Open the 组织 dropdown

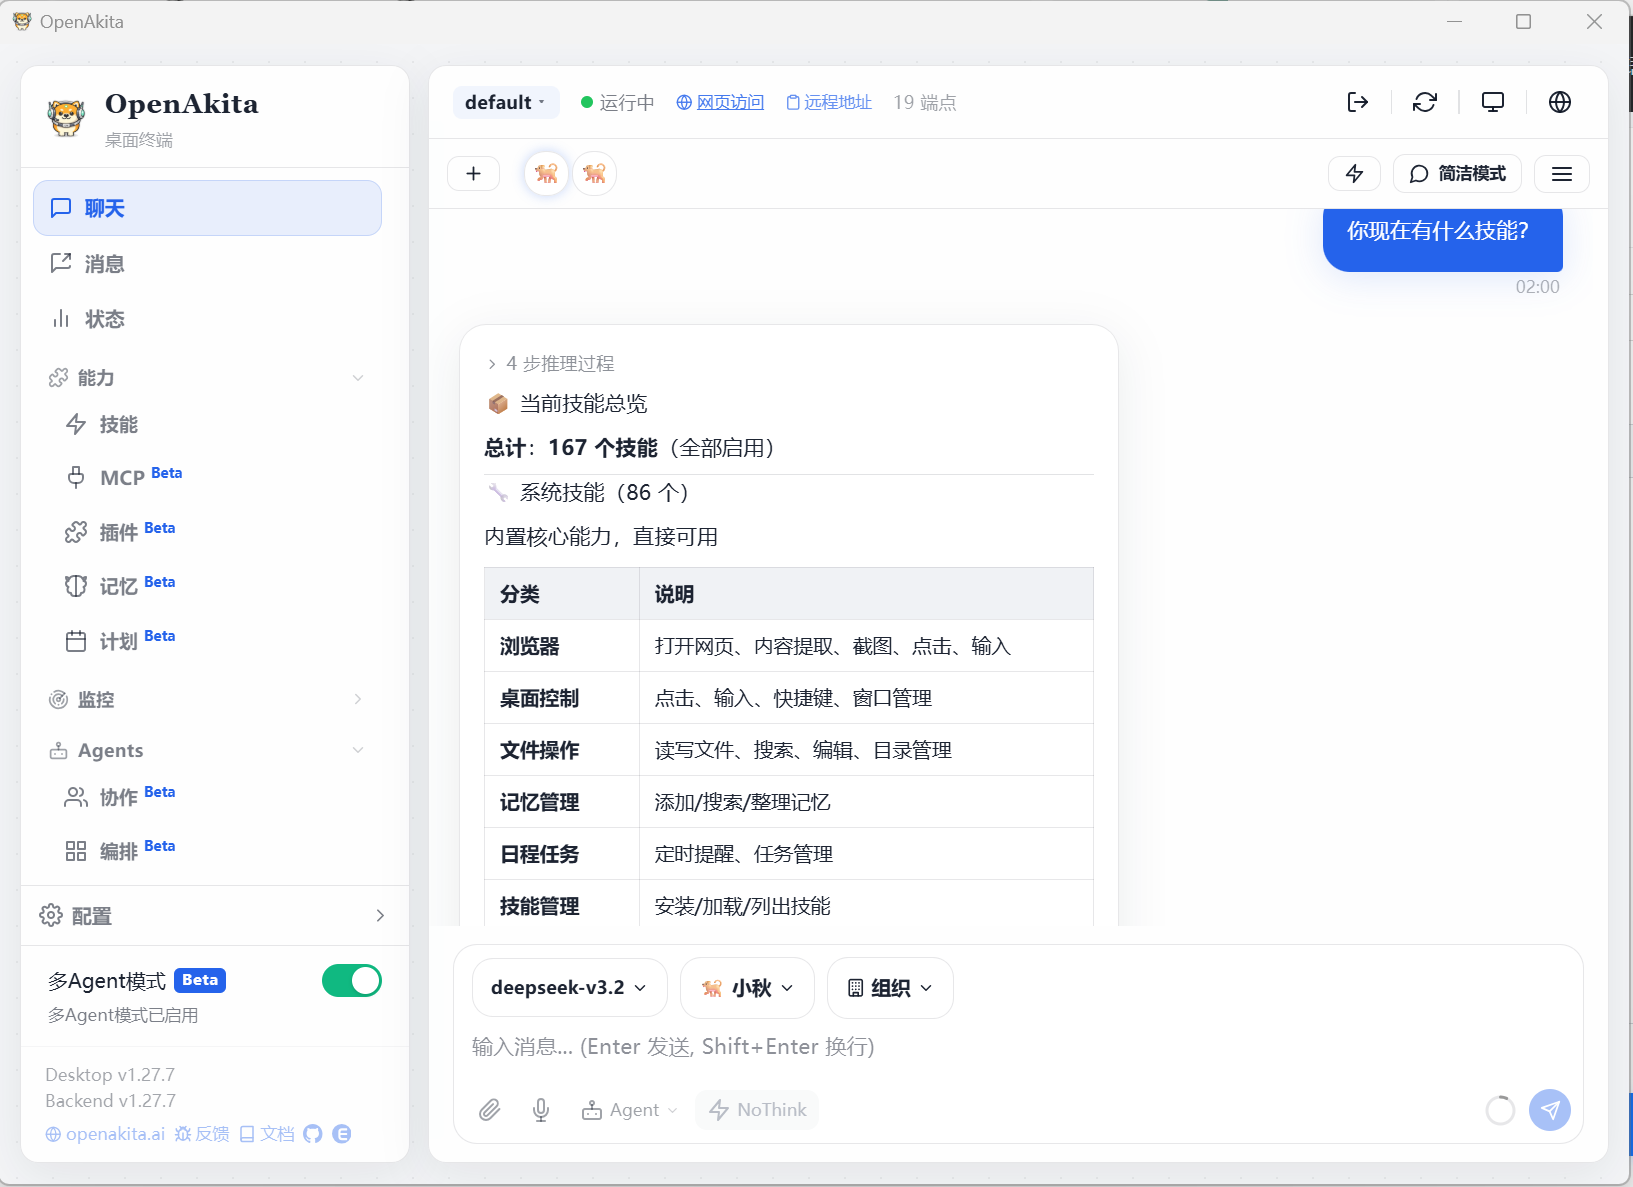[890, 988]
